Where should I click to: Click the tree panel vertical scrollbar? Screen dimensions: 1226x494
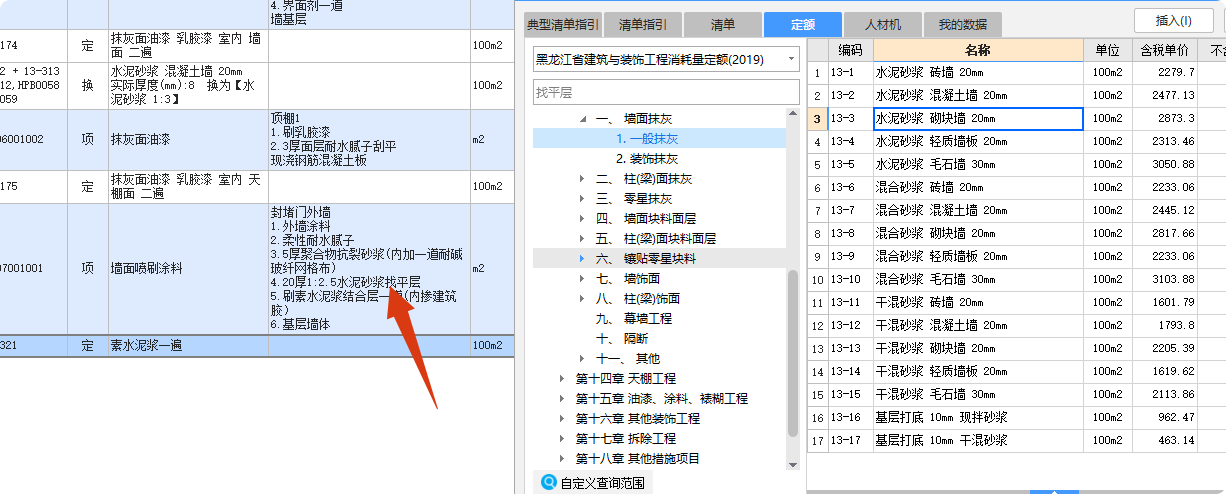point(793,352)
